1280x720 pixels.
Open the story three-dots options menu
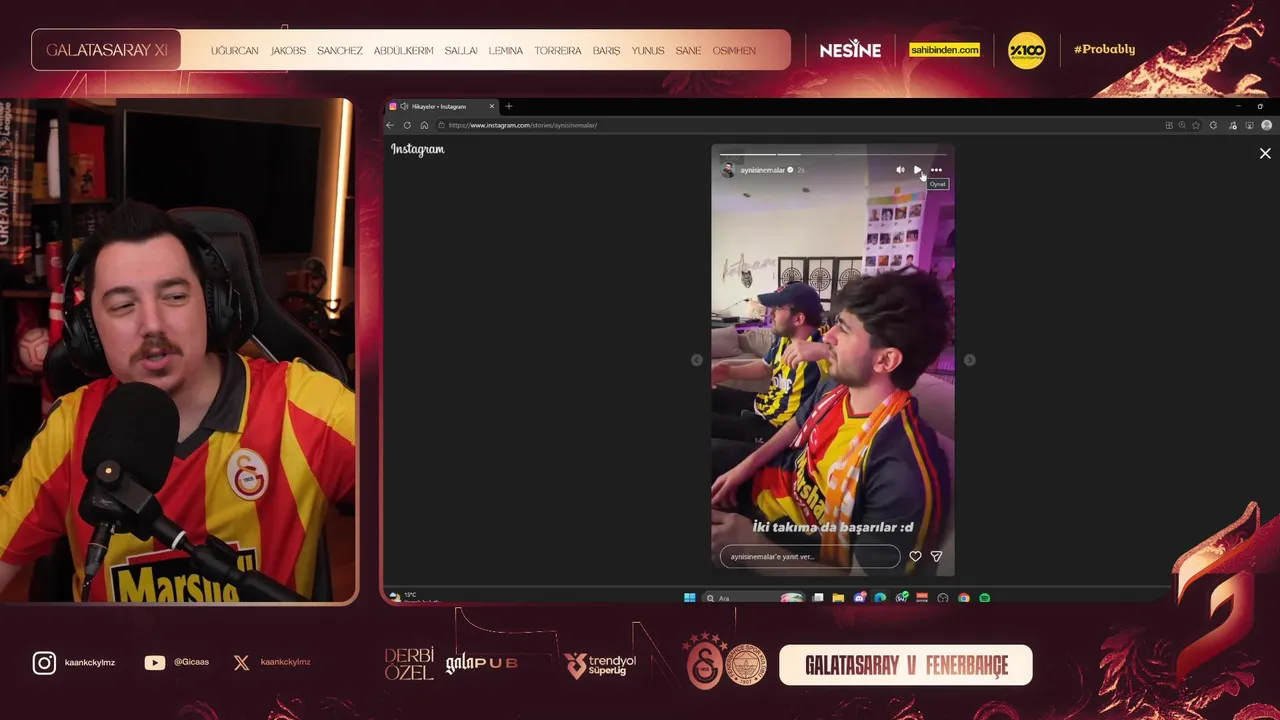click(936, 170)
